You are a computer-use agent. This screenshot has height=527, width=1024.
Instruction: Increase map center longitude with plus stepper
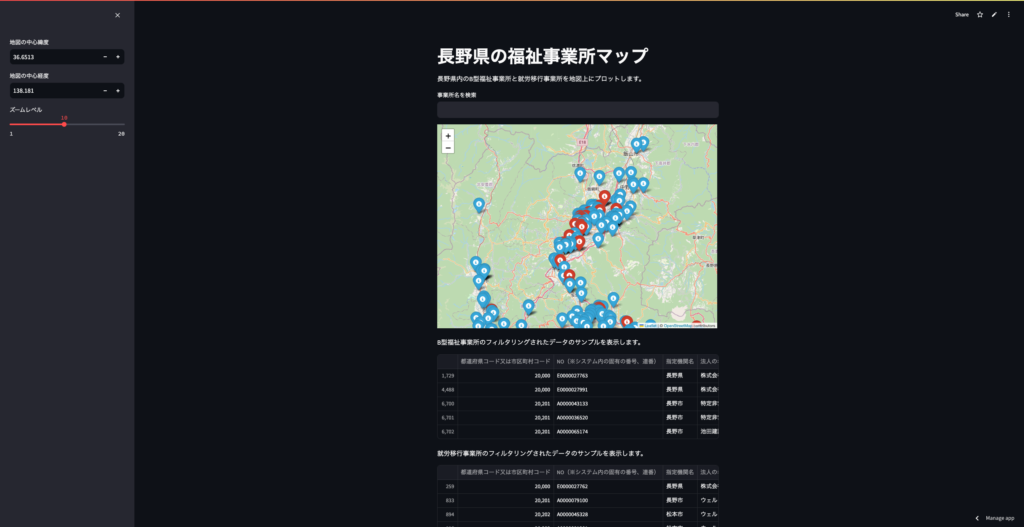(x=118, y=90)
